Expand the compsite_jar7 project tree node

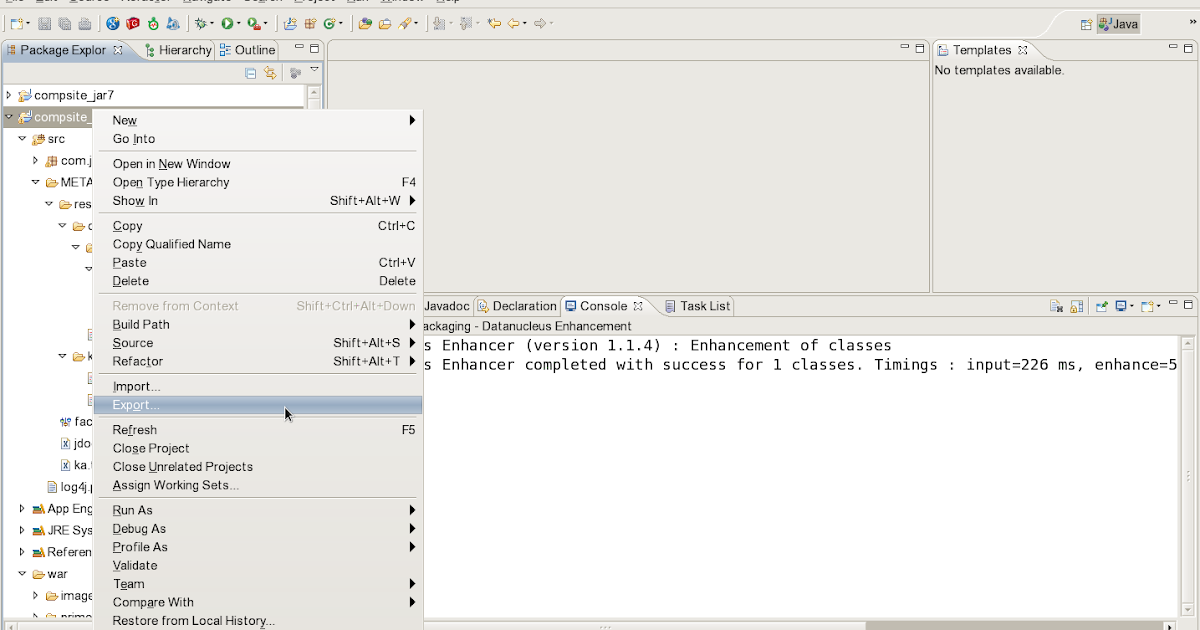pyautogui.click(x=9, y=95)
